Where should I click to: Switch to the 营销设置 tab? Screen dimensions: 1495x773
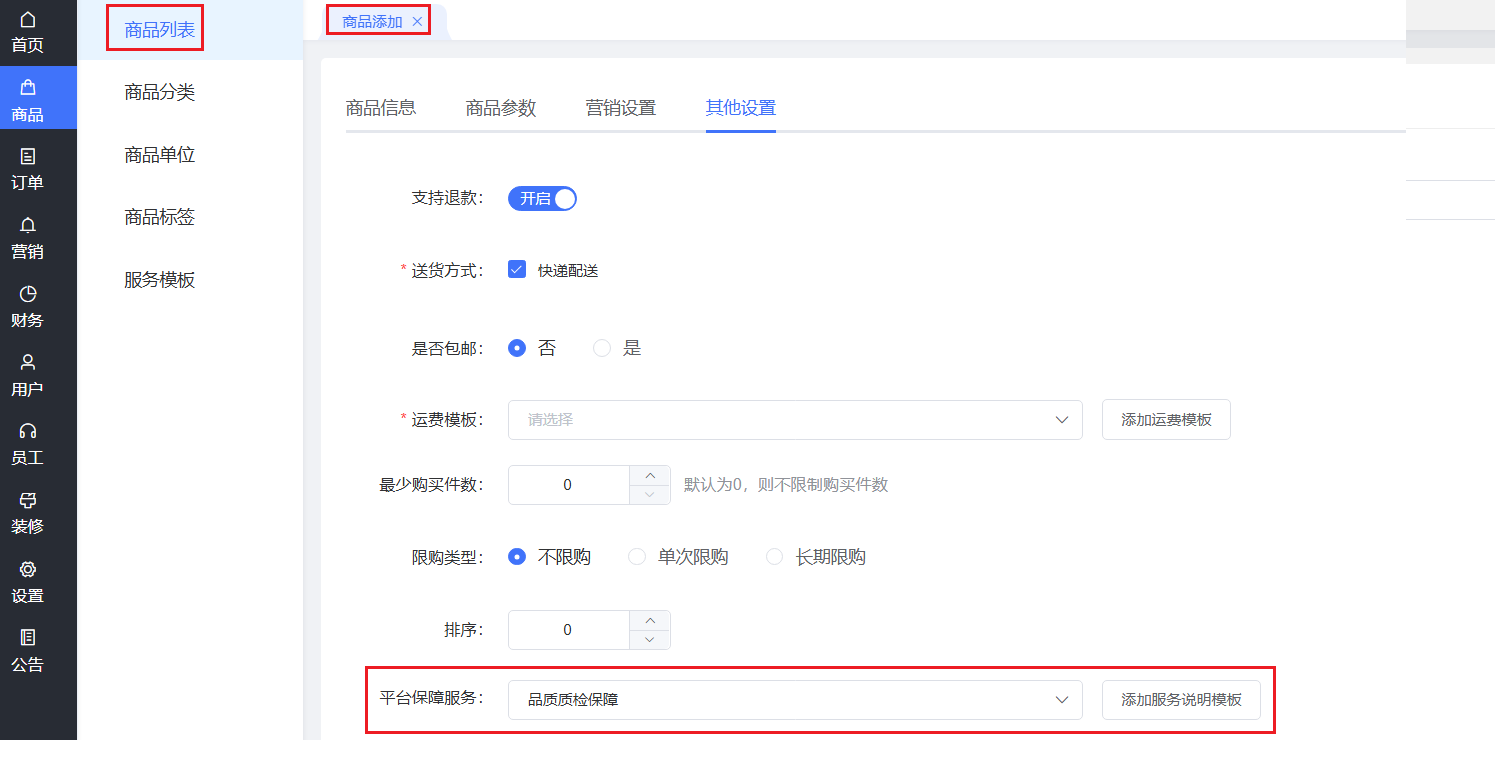click(x=621, y=108)
